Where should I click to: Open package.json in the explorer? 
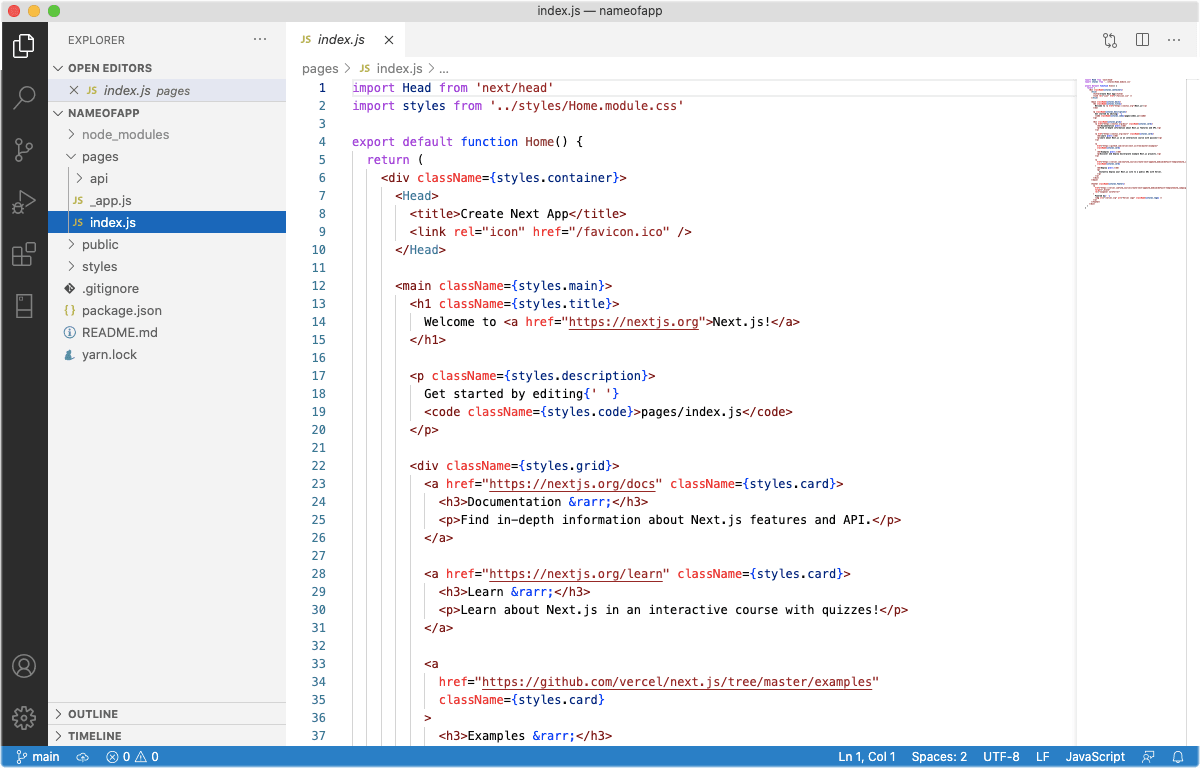[x=121, y=310]
